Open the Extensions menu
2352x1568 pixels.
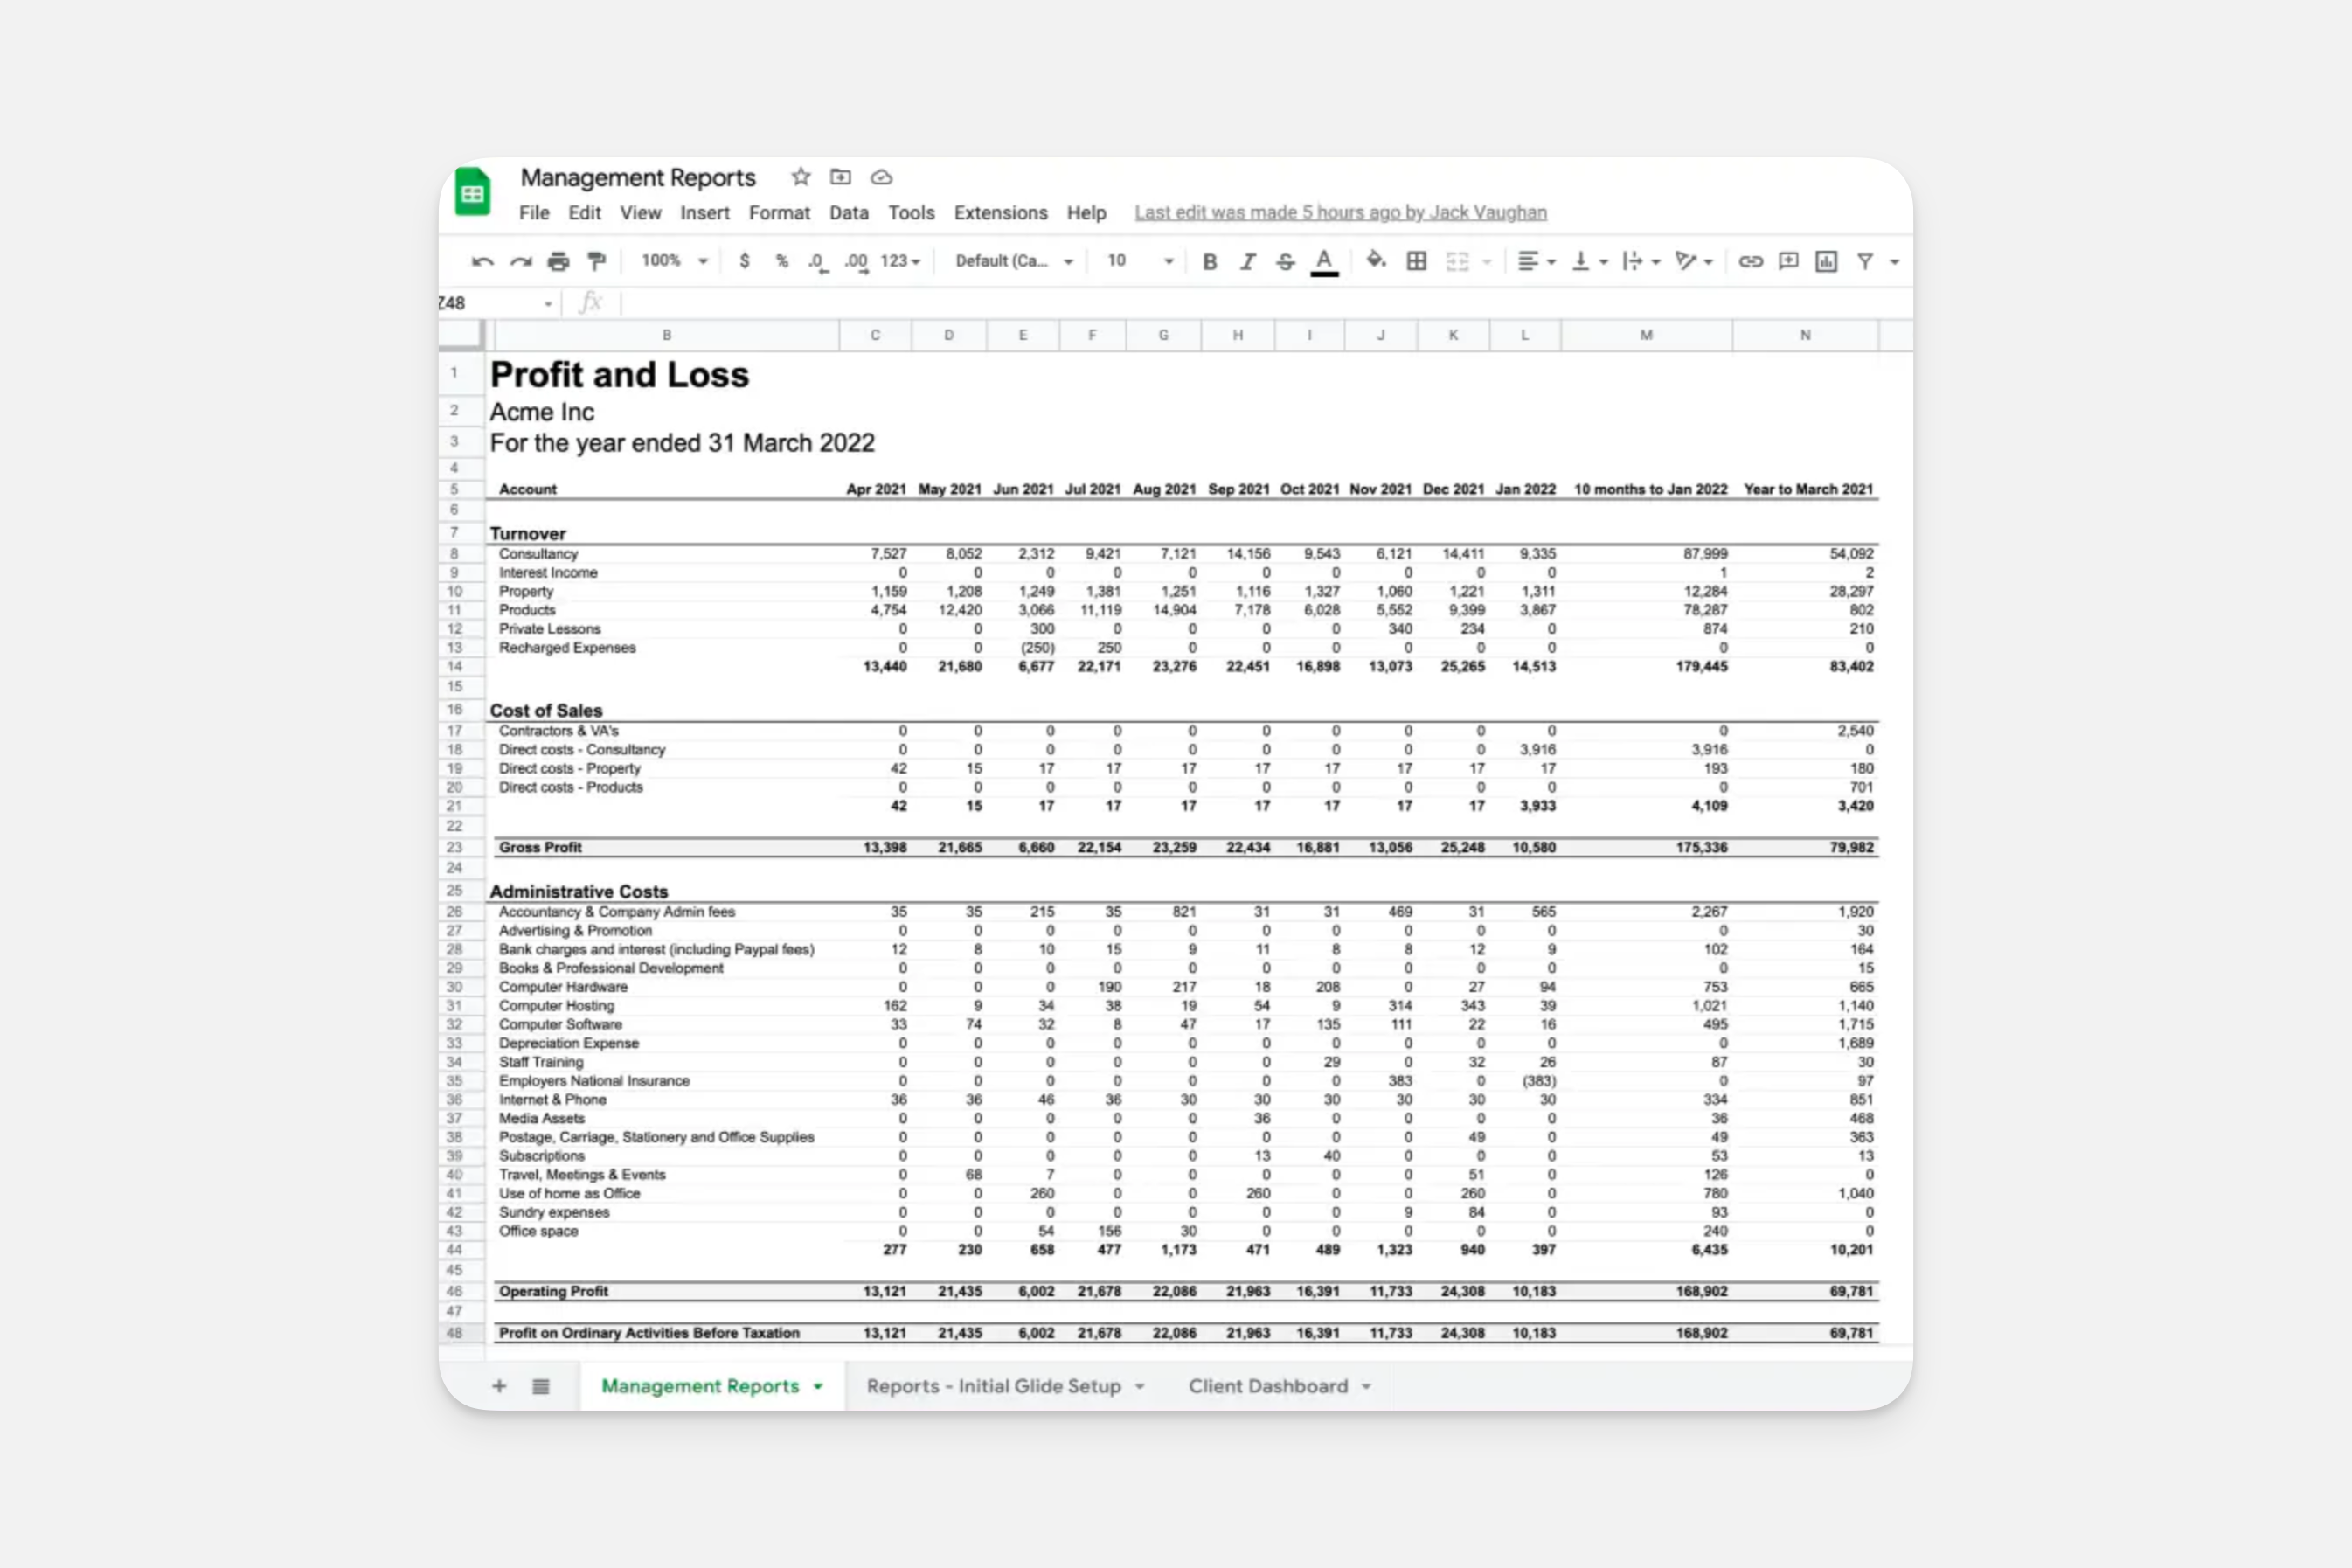pyautogui.click(x=1000, y=213)
